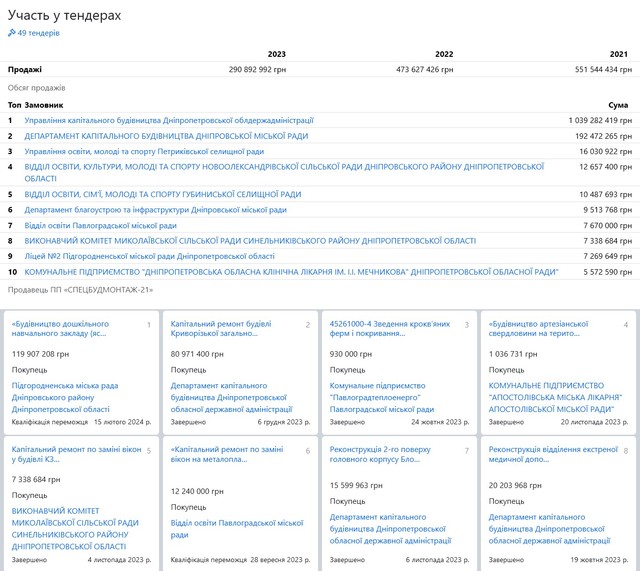Open tender «Капітальний ремонт по заміні вікон на металопла

pyautogui.click(x=227, y=454)
